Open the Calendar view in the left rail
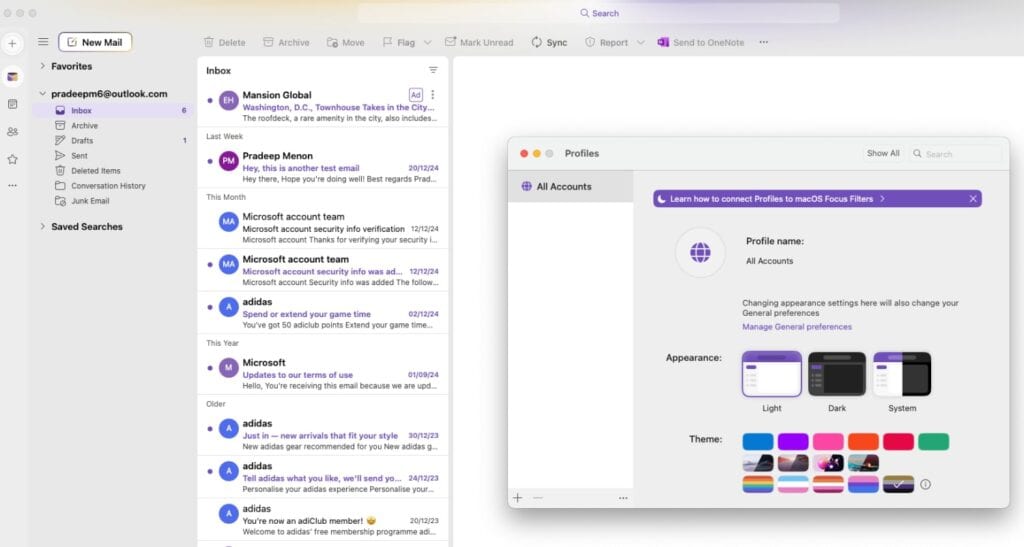 (x=12, y=104)
